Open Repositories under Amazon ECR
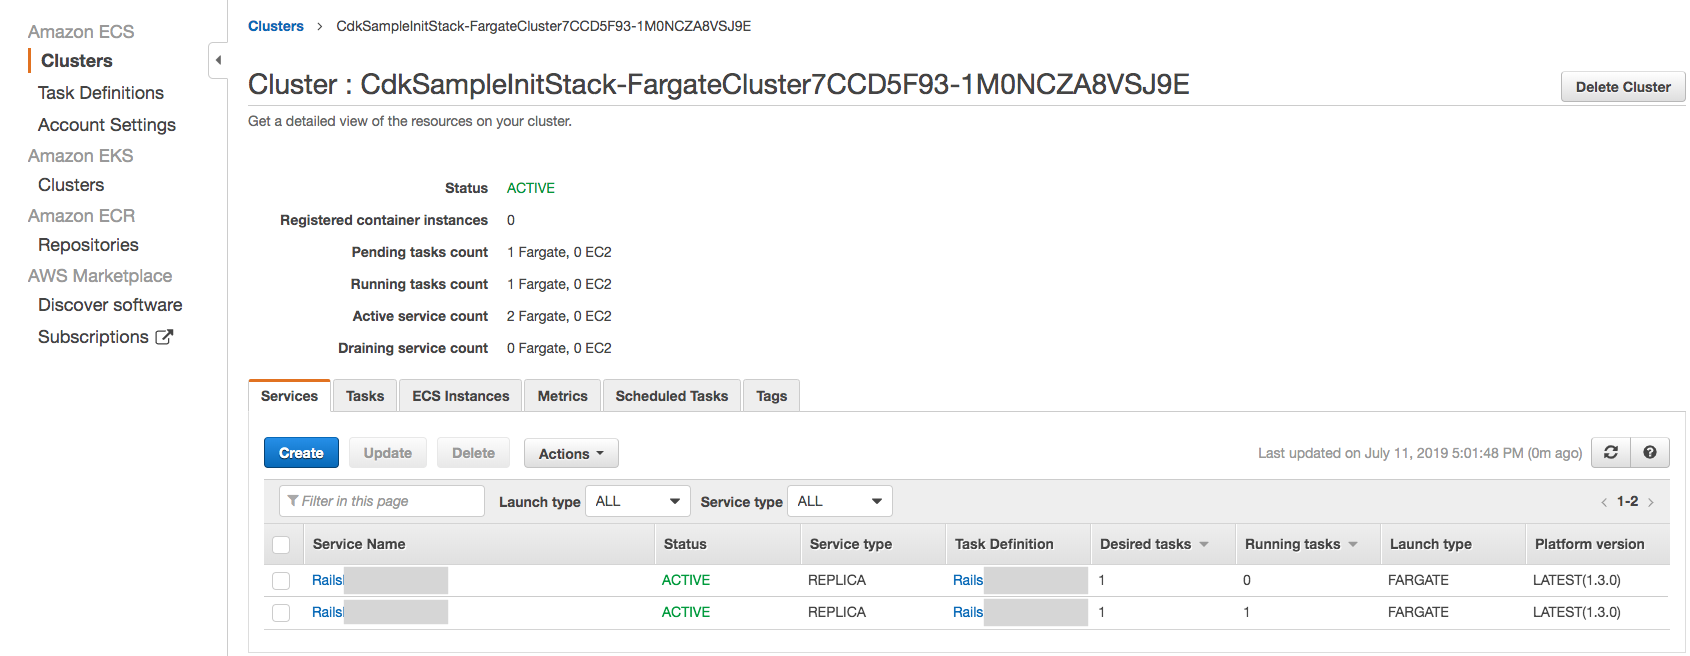Screen dimensions: 1690x656 tap(88, 245)
